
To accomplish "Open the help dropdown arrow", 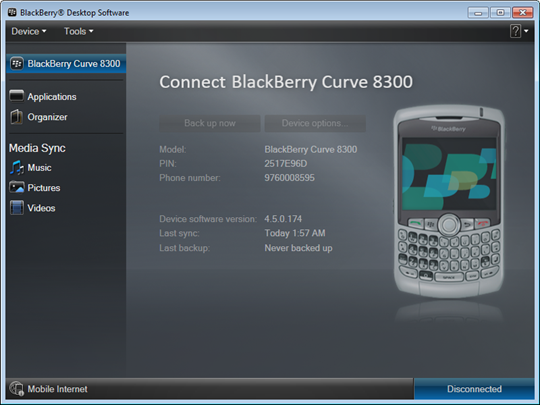I will click(526, 31).
